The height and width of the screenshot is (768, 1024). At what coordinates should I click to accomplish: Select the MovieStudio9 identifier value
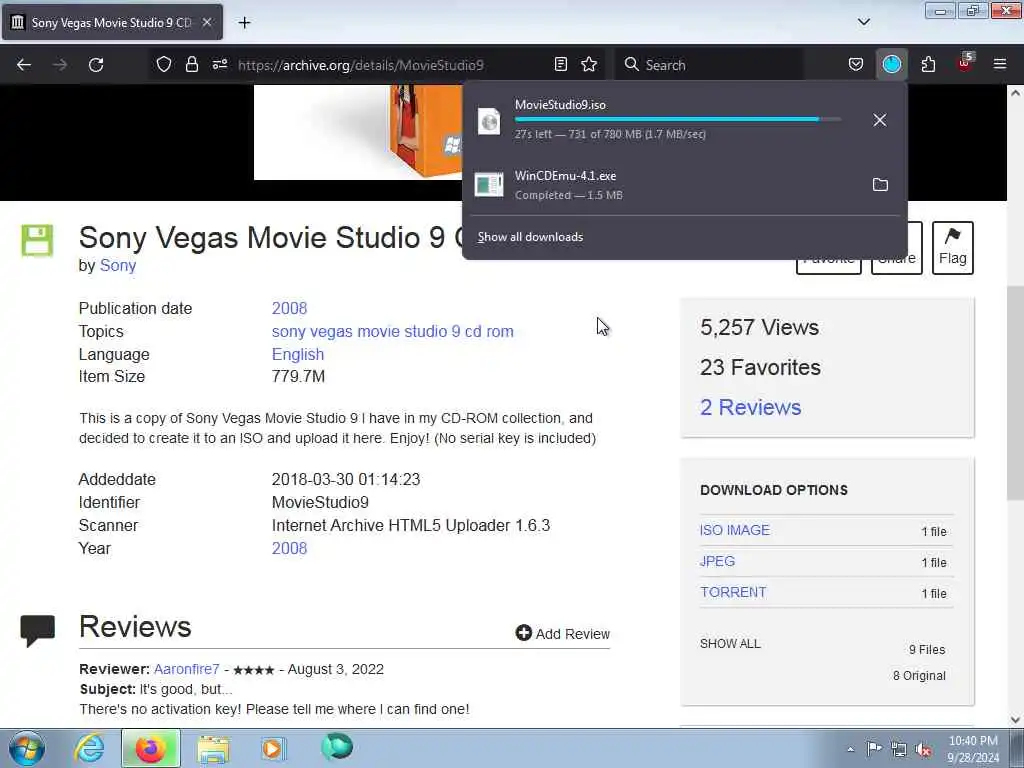coord(320,502)
